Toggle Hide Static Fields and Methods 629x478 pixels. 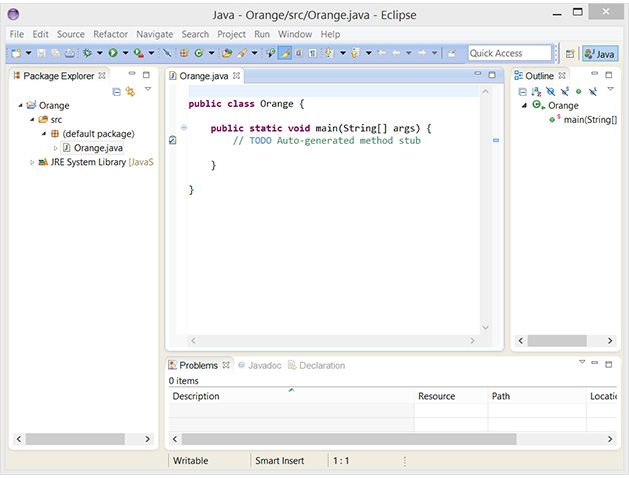click(565, 92)
